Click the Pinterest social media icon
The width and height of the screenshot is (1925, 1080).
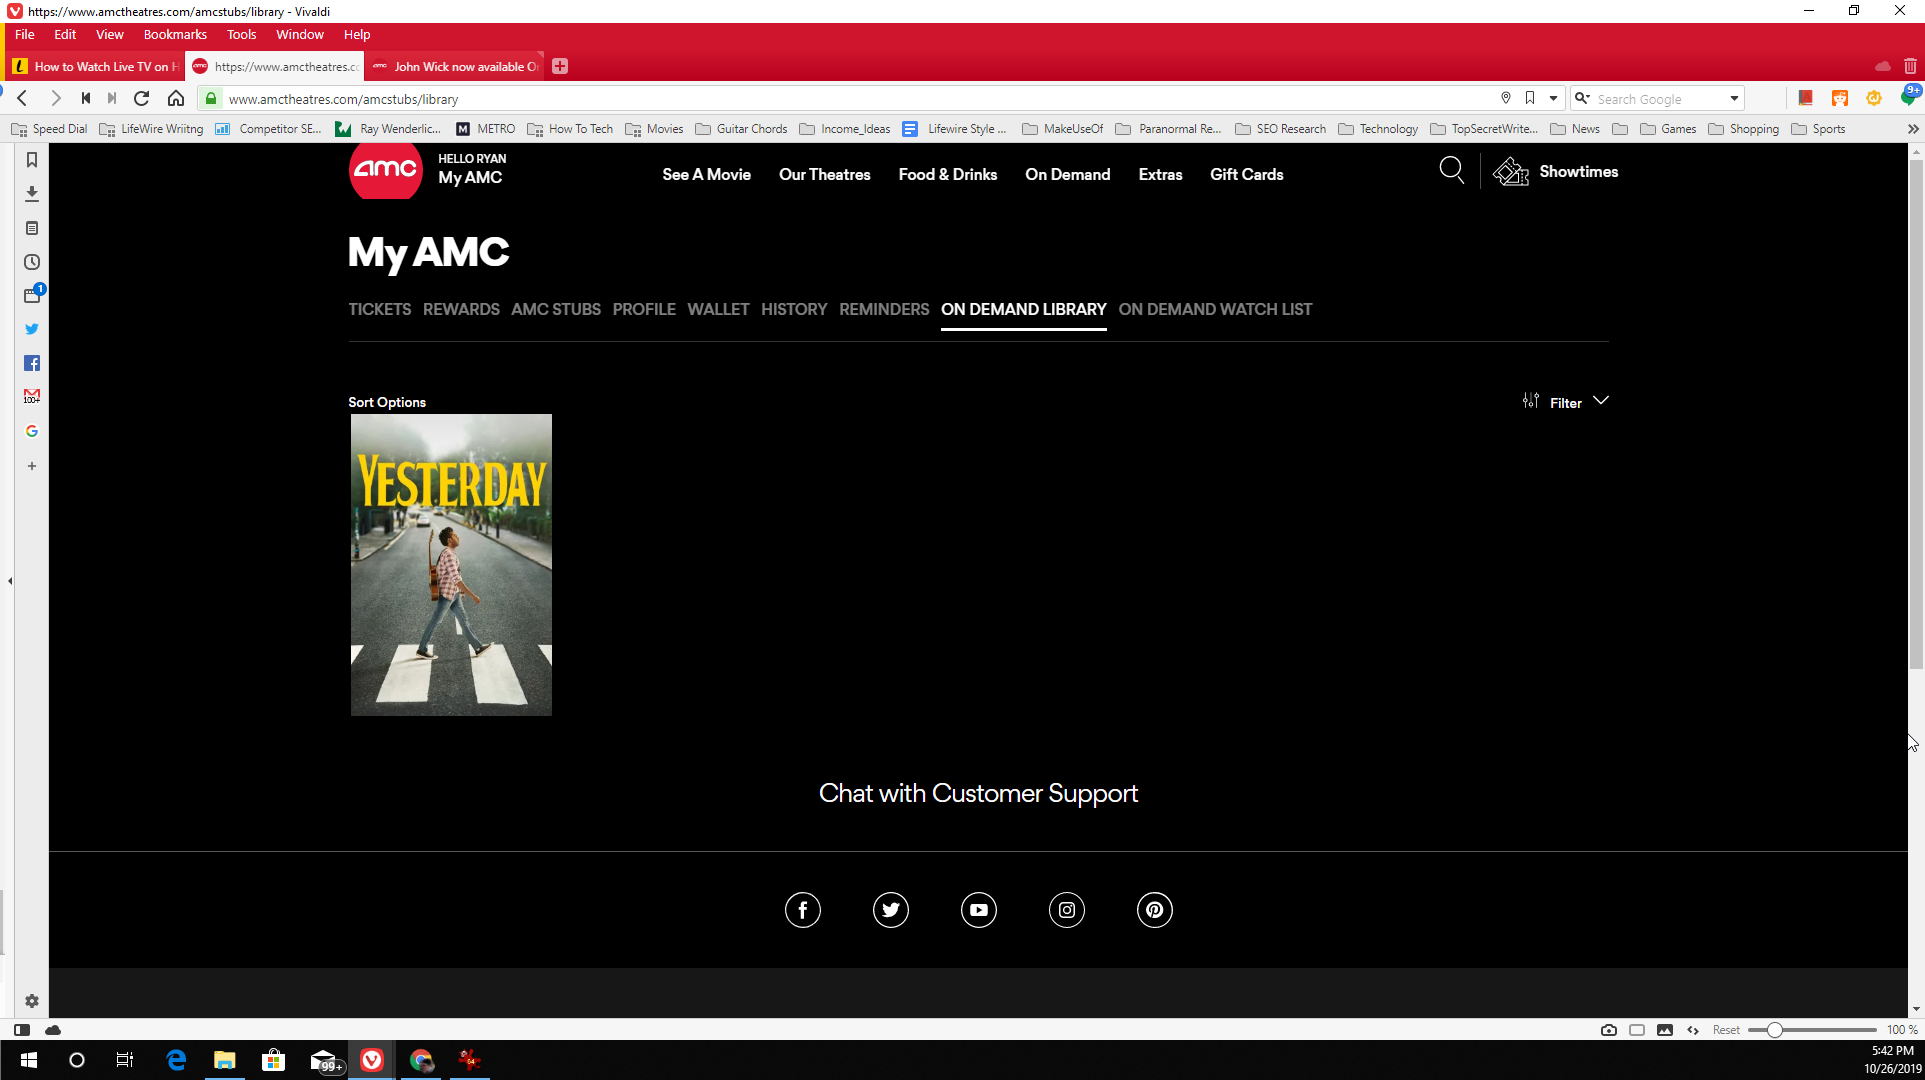[x=1154, y=909]
